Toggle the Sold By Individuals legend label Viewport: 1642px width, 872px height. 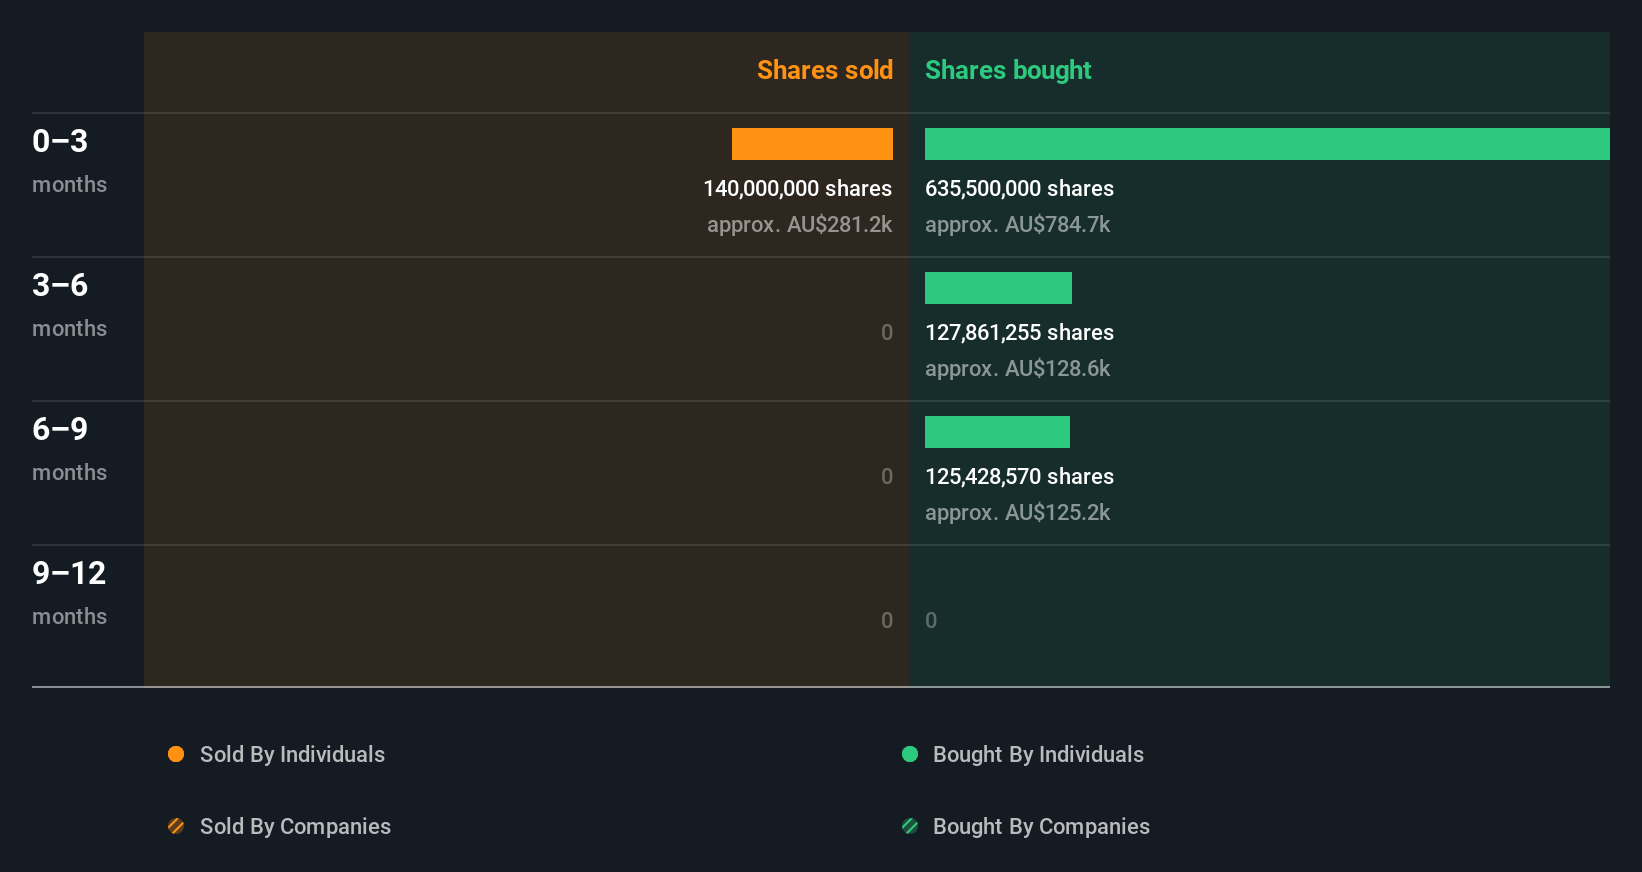click(x=292, y=754)
